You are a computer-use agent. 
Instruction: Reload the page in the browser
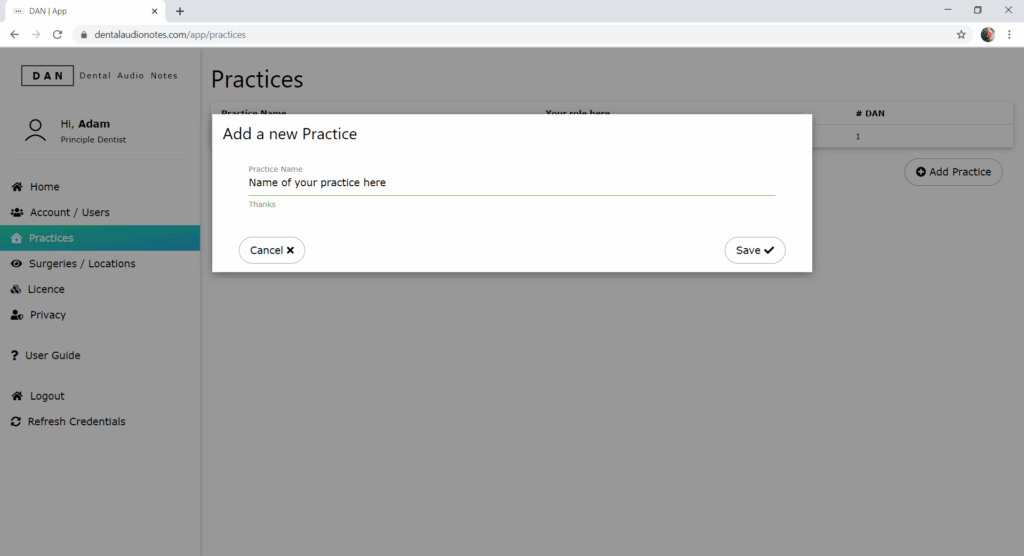click(57, 34)
